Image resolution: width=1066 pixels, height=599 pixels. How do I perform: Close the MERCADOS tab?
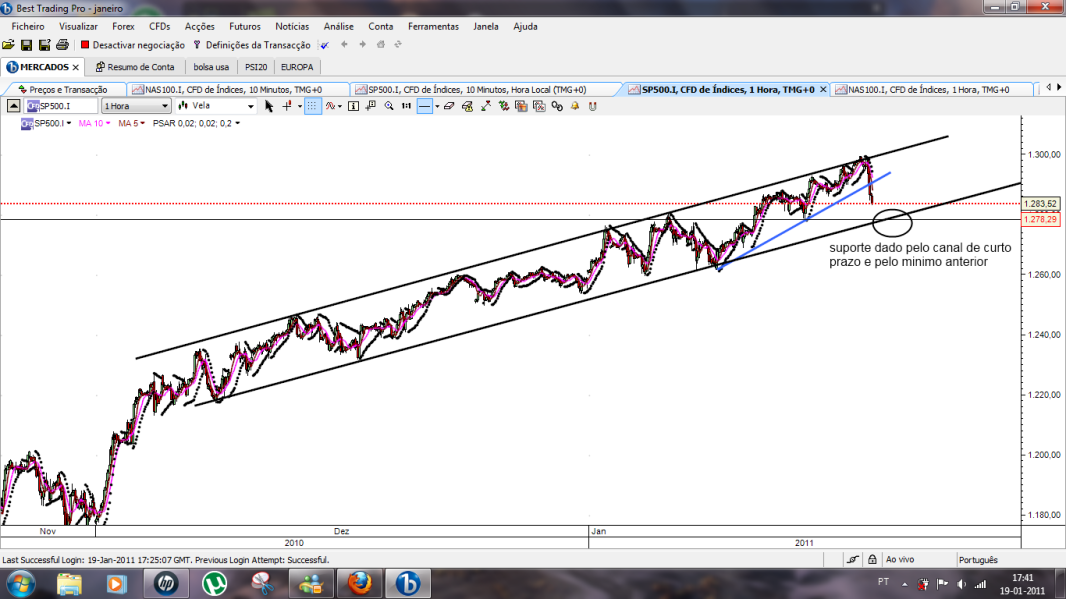pyautogui.click(x=75, y=67)
